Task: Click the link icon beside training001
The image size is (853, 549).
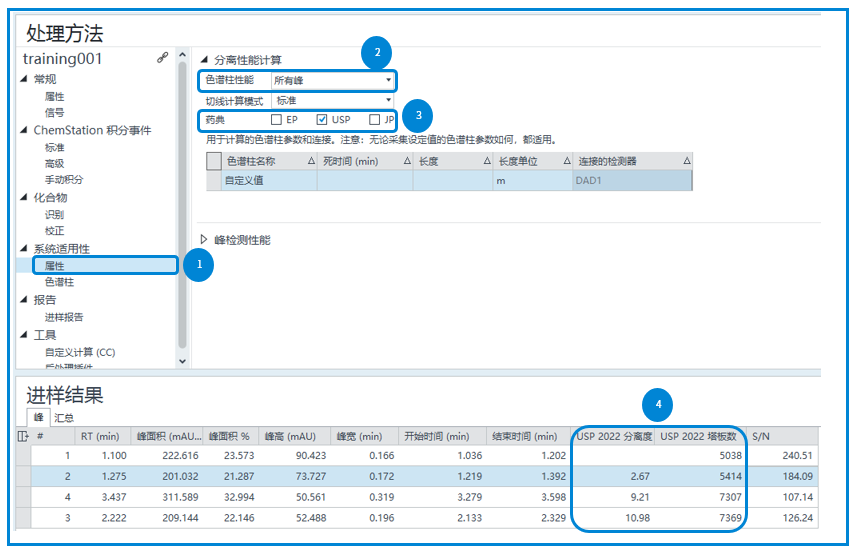Action: pos(162,58)
